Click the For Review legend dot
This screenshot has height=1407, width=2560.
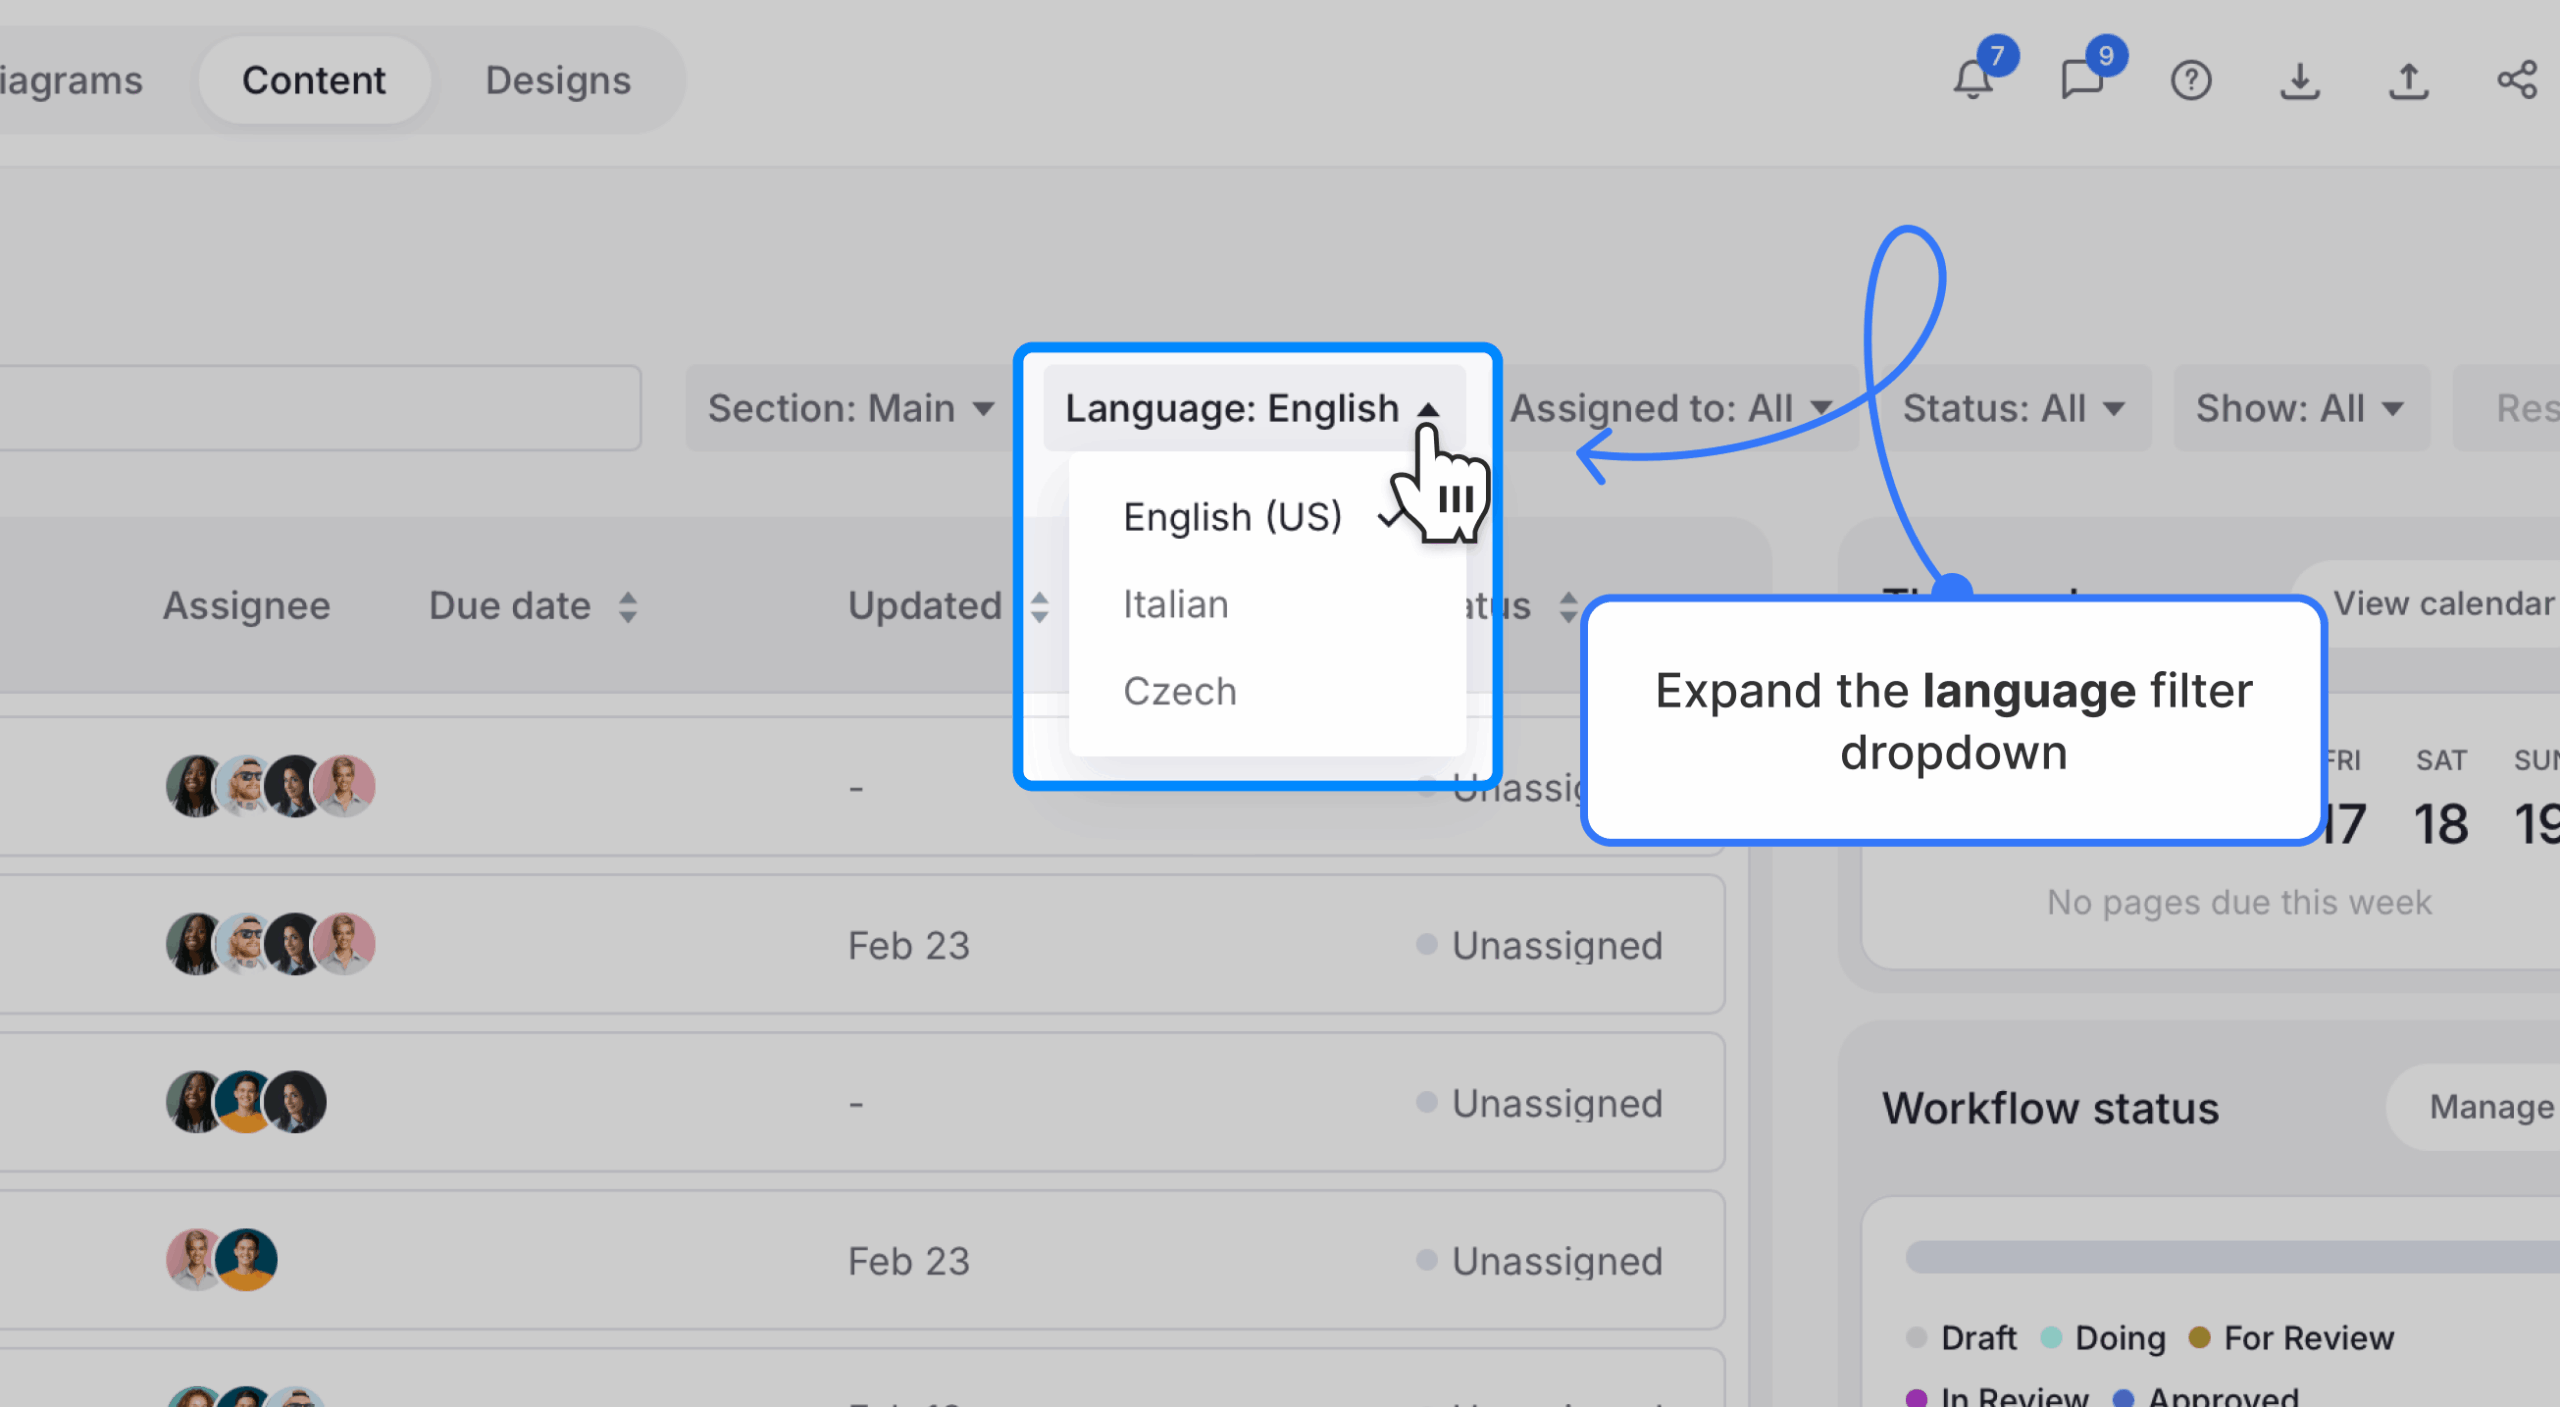pos(2199,1338)
